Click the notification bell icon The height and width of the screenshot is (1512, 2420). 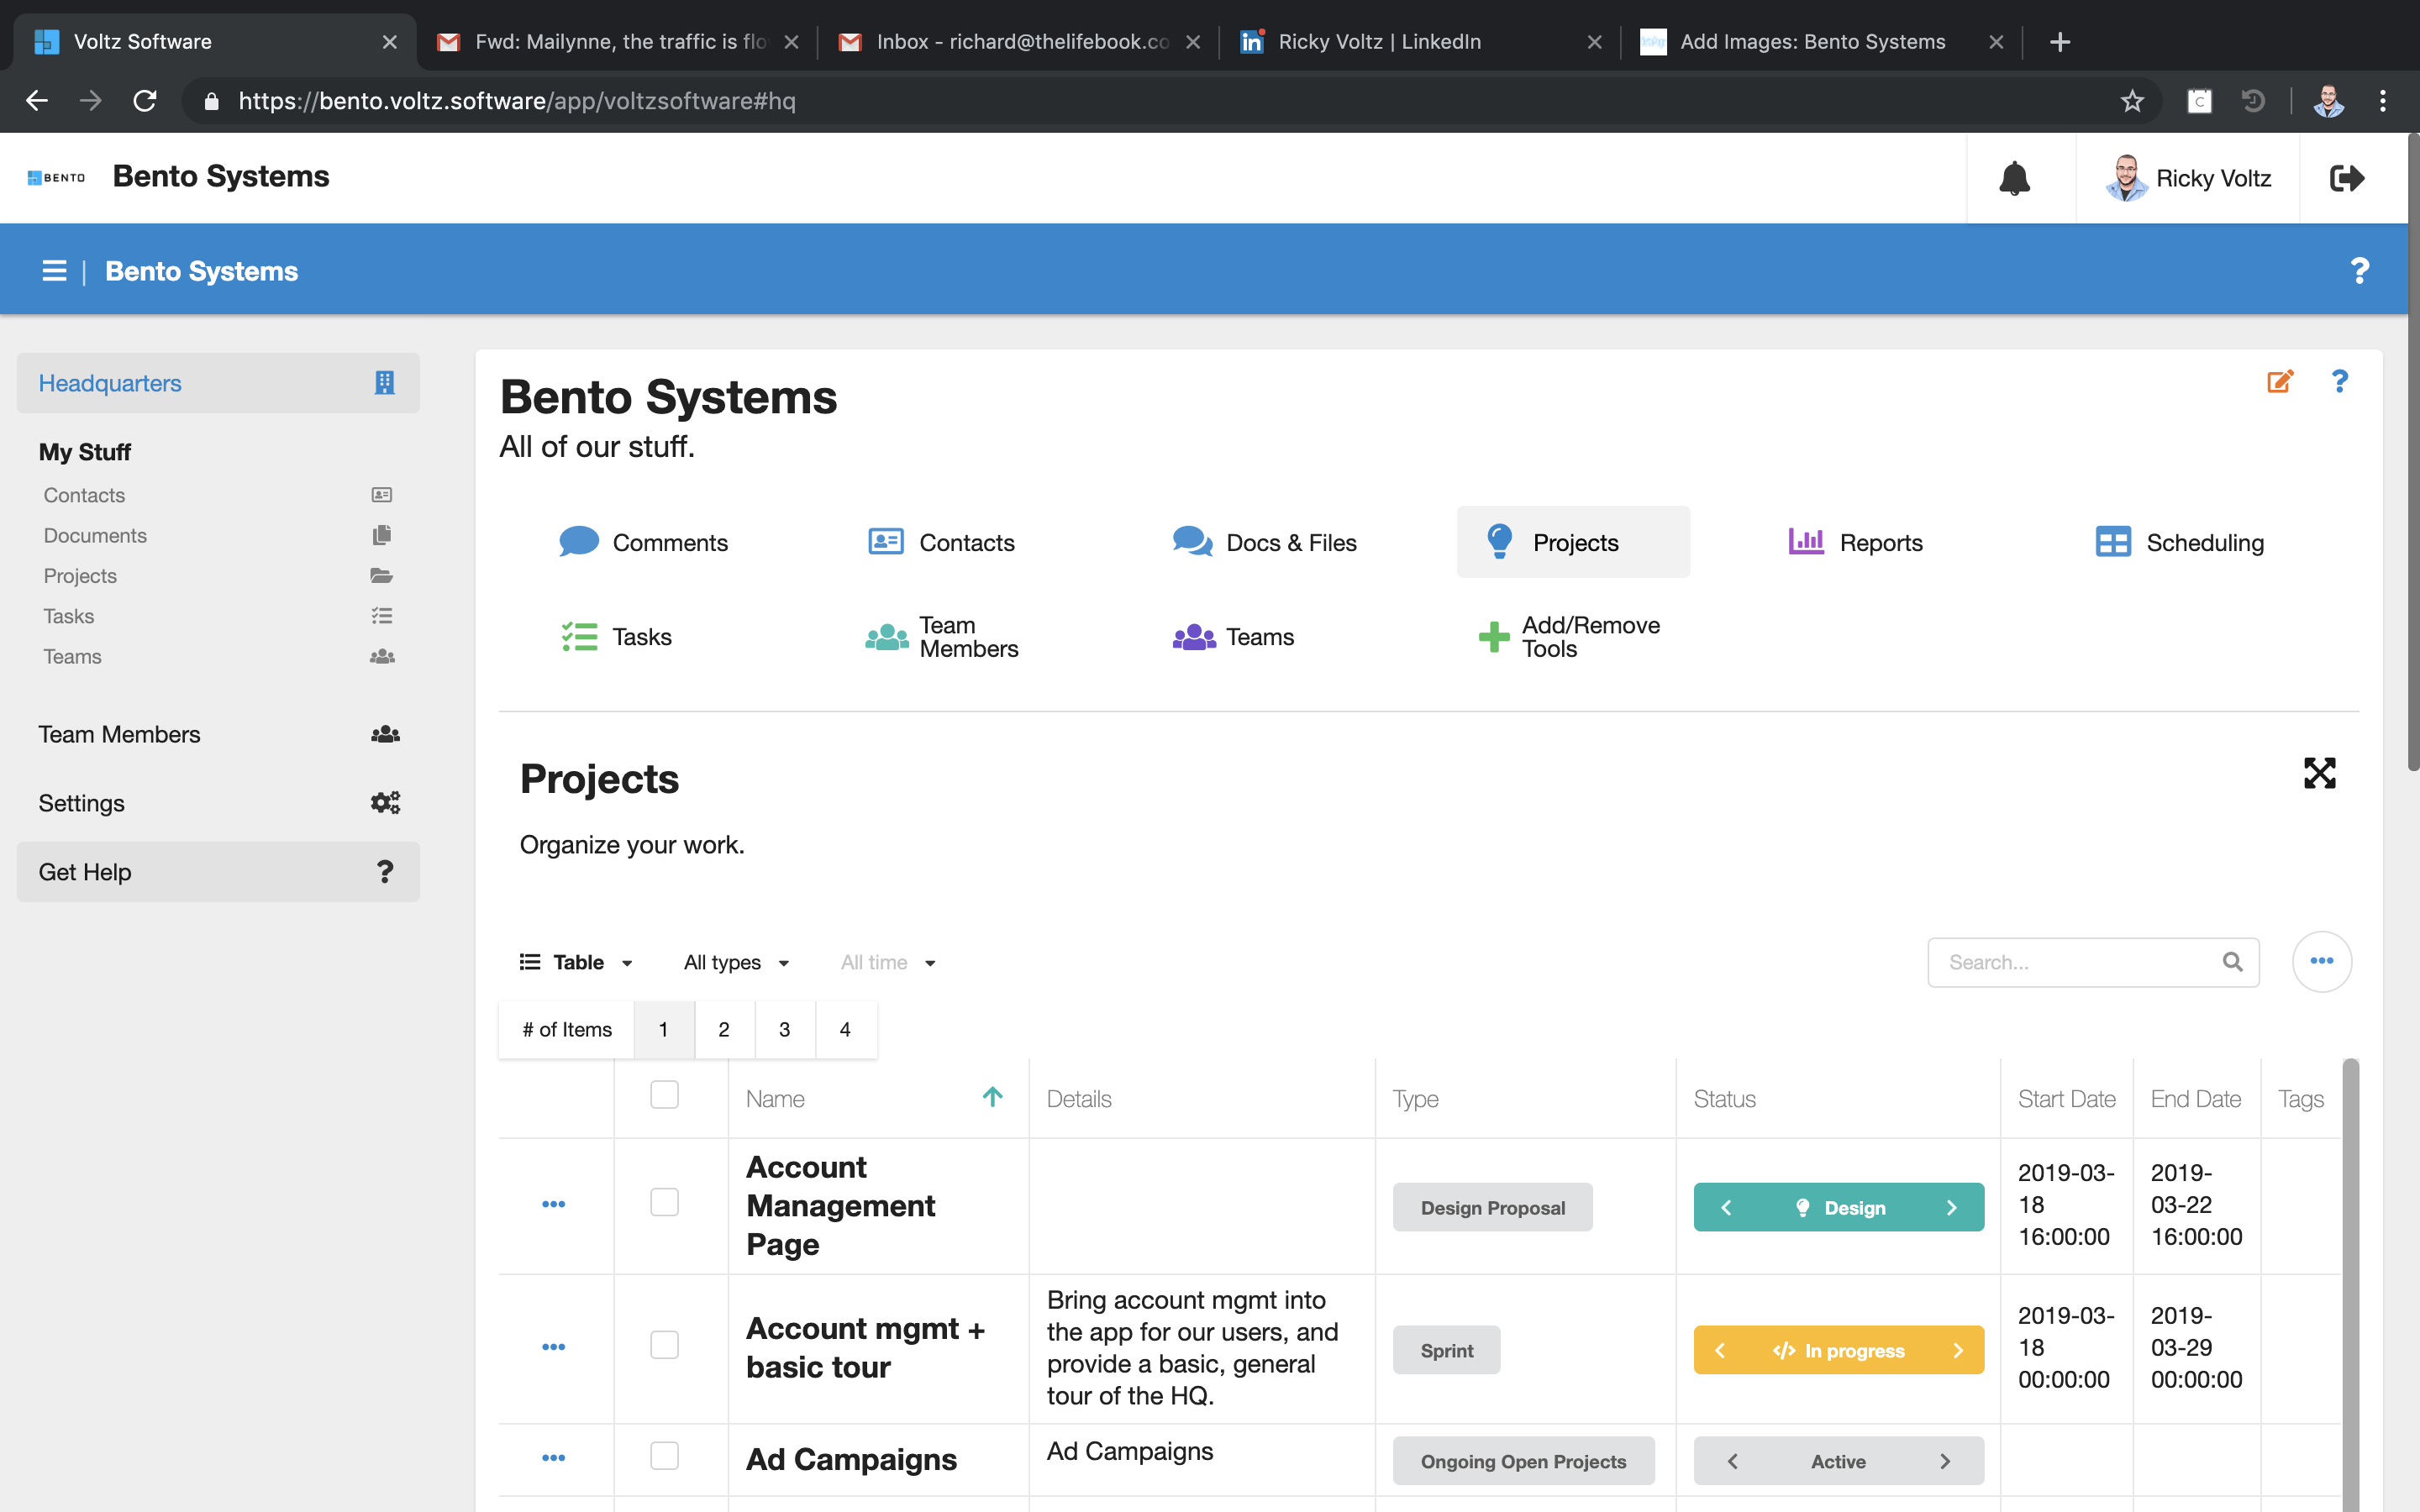pyautogui.click(x=2014, y=178)
